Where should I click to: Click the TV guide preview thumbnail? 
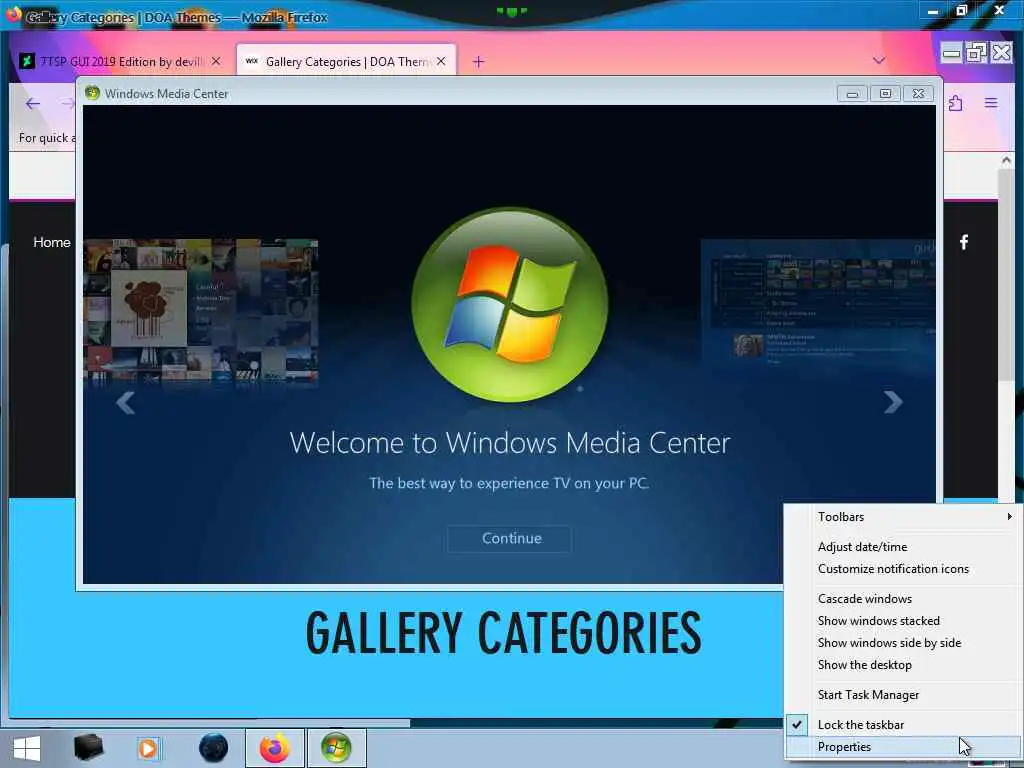point(818,305)
